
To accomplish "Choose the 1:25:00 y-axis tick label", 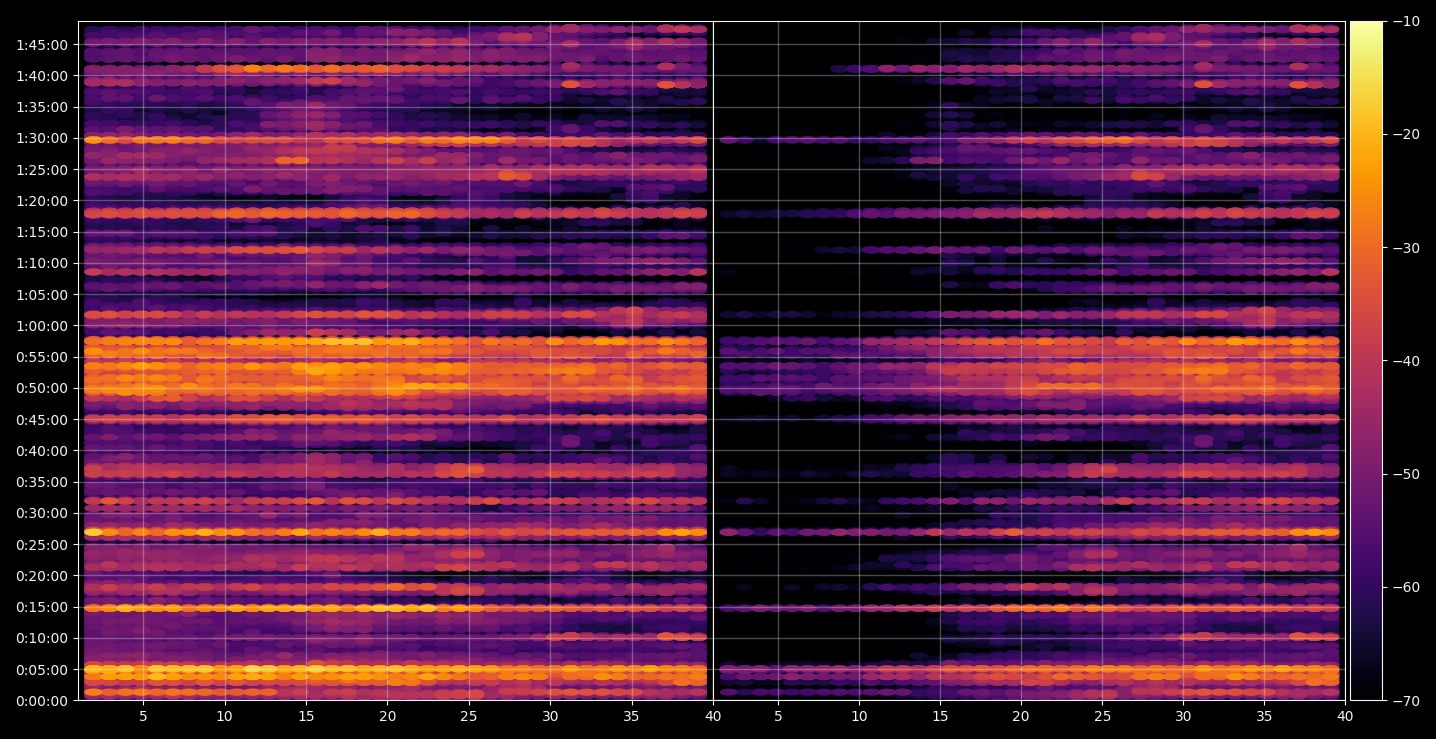I will (43, 170).
